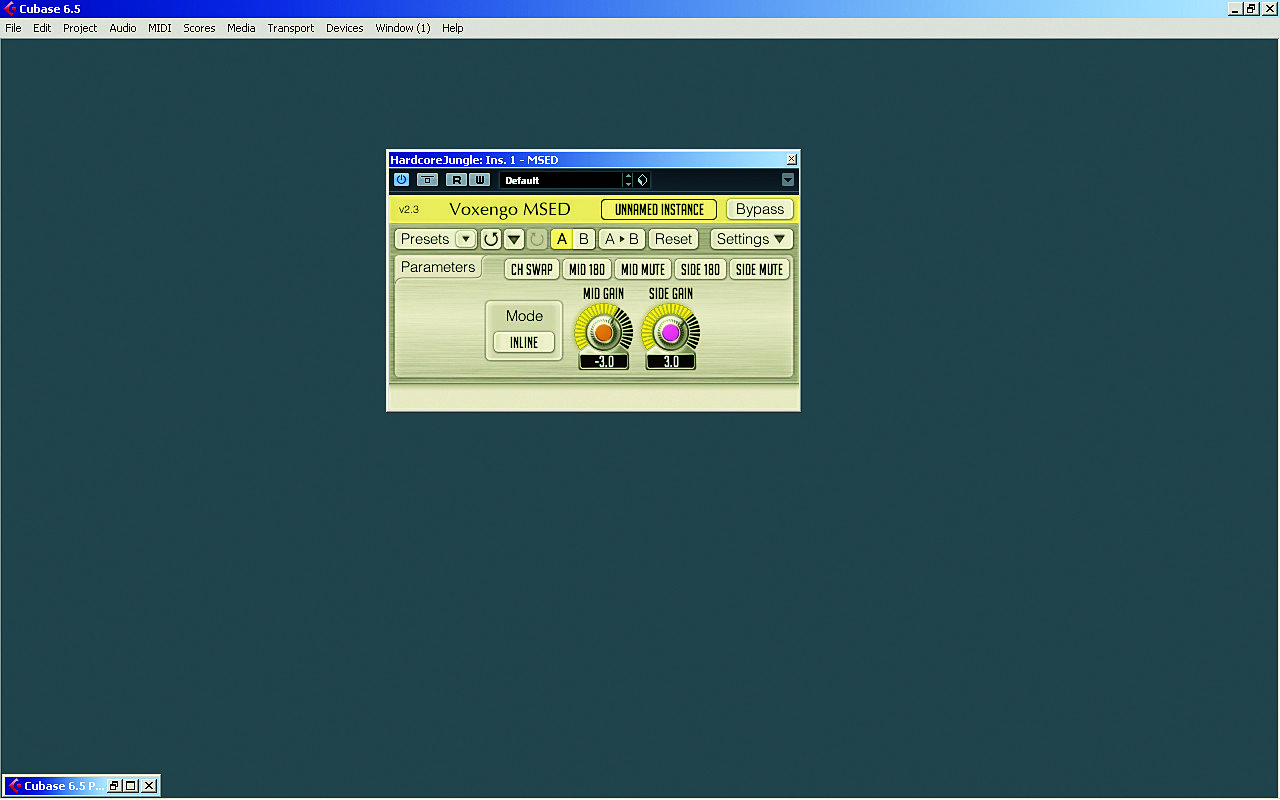Click the Presets button
The width and height of the screenshot is (1280, 800).
[x=425, y=239]
